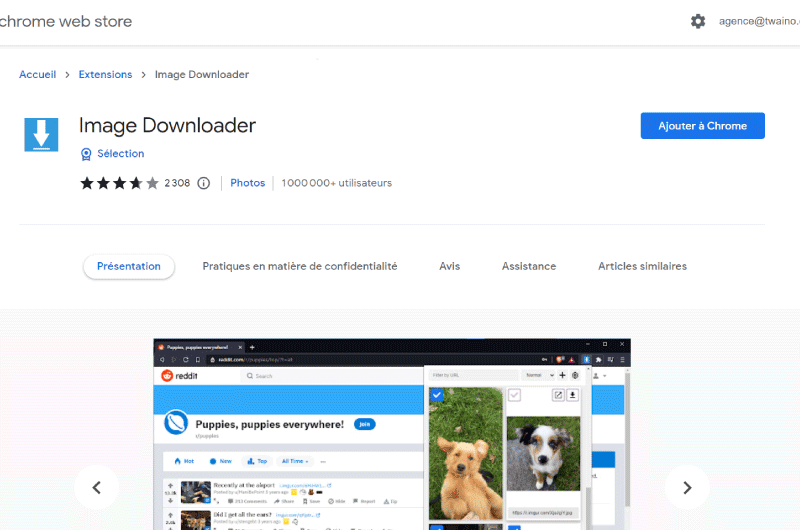Image resolution: width=800 pixels, height=530 pixels.
Task: Open the Chrome Web Store settings gear
Action: click(697, 21)
